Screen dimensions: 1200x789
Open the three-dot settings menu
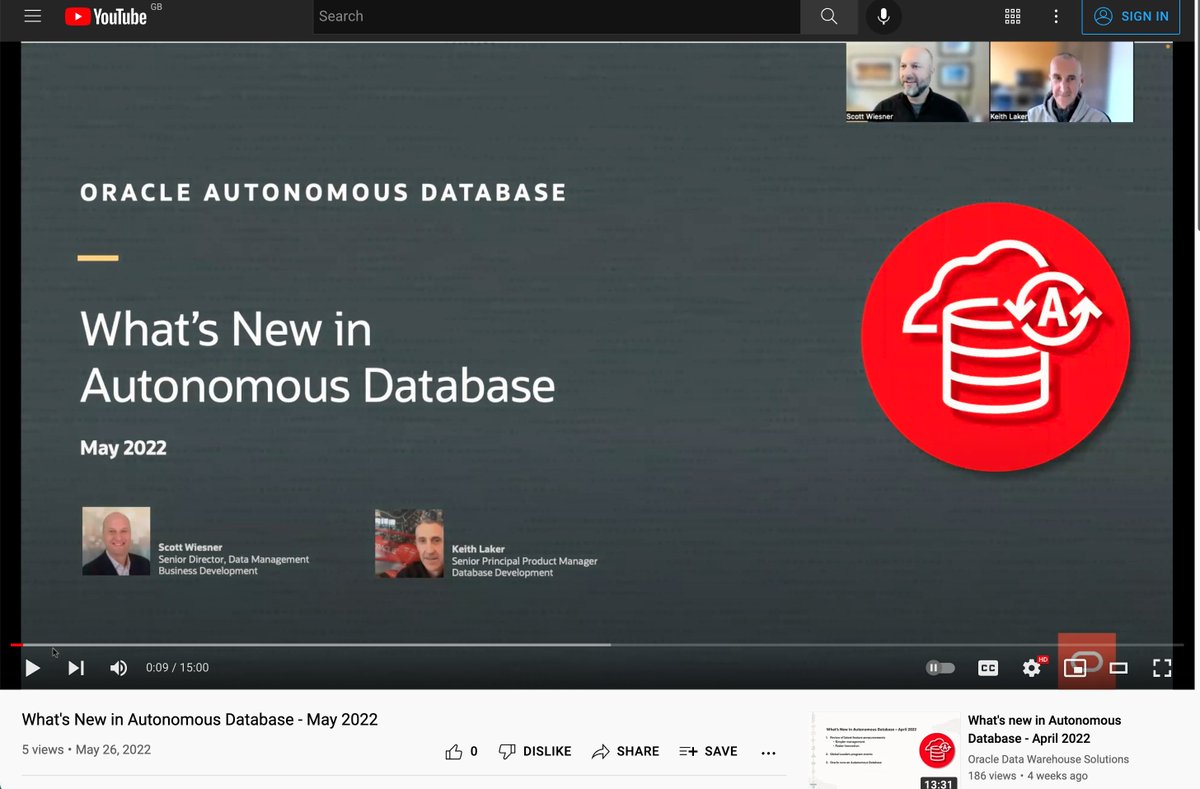(1056, 16)
